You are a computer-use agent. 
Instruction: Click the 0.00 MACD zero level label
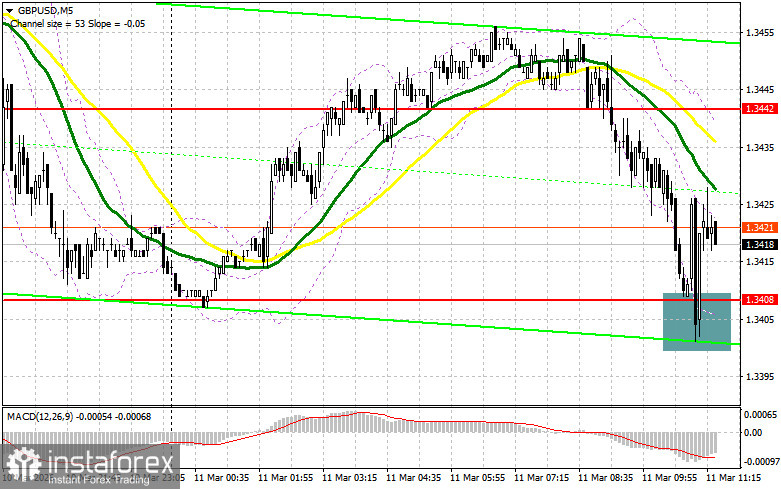coord(753,433)
